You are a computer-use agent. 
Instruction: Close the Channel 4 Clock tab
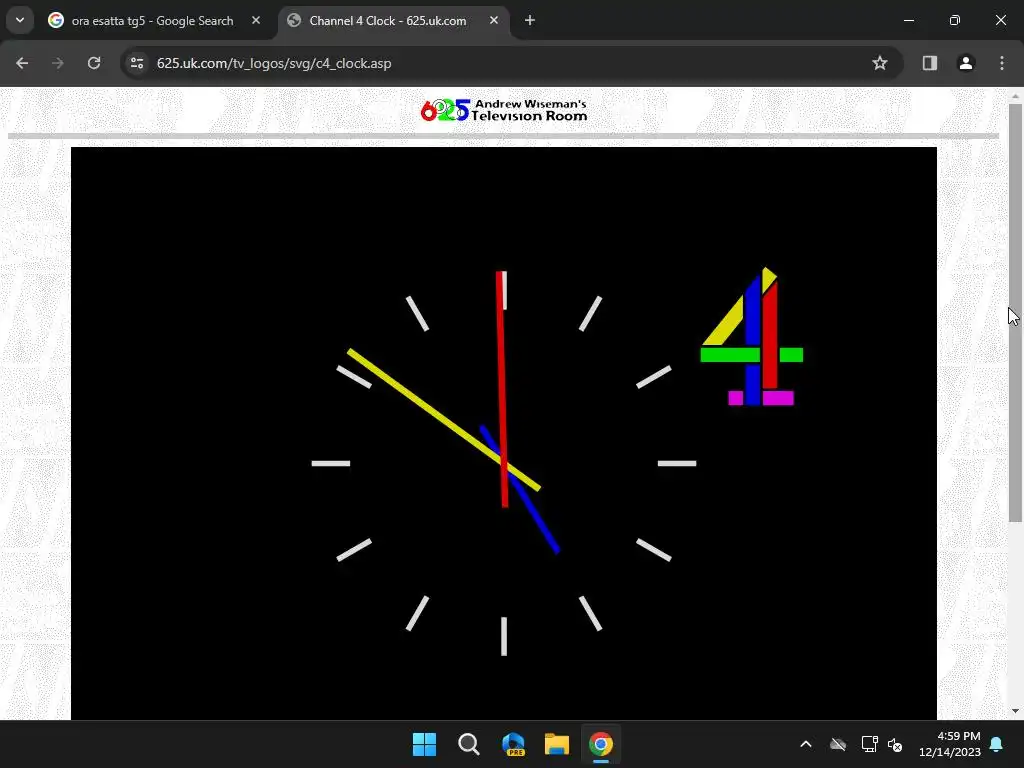pyautogui.click(x=494, y=20)
